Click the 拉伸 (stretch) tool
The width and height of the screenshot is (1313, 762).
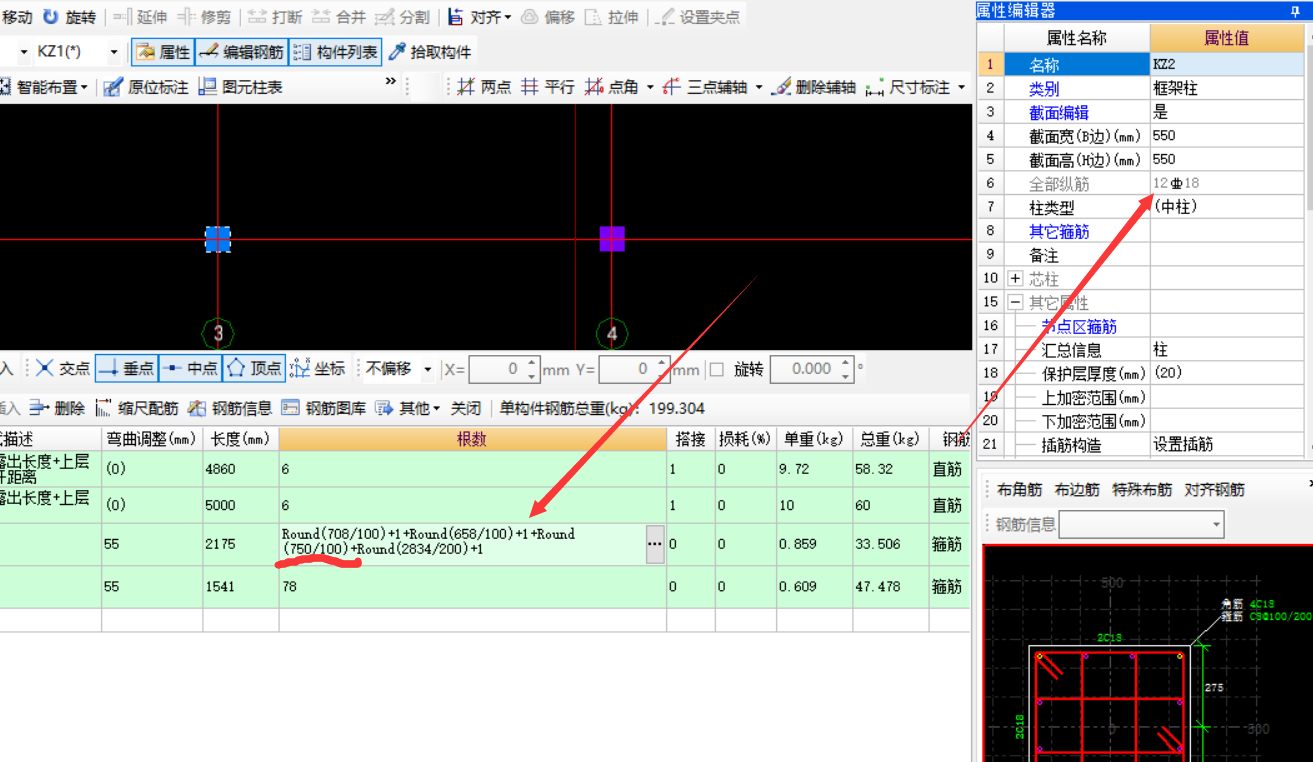[611, 17]
